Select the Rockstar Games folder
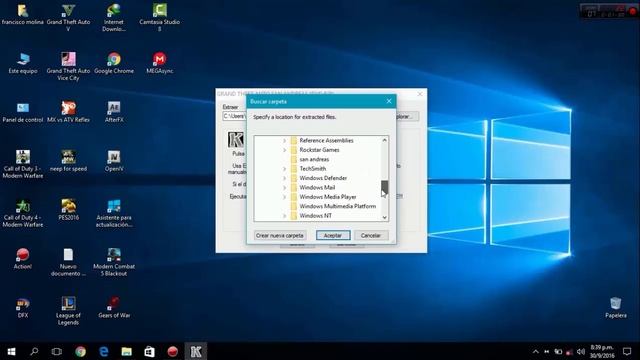640x360 pixels. click(x=319, y=150)
